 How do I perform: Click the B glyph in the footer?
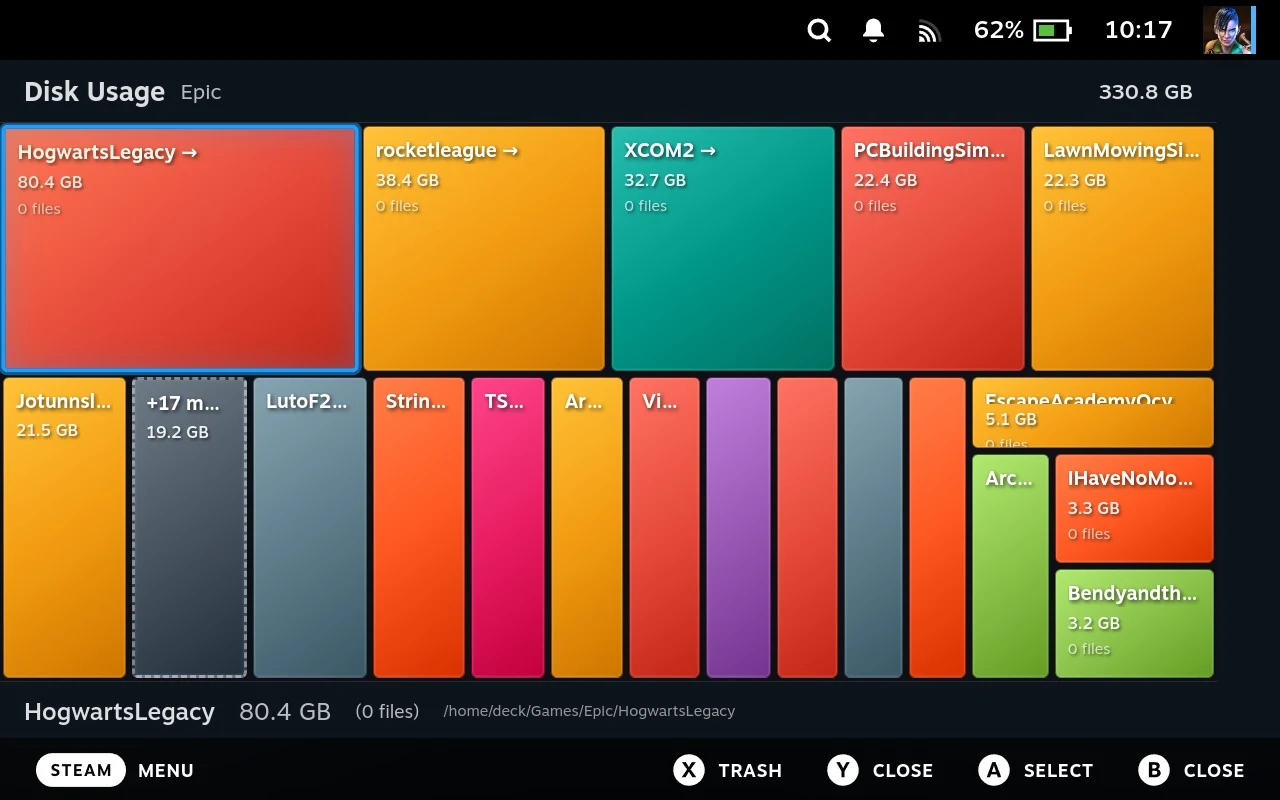(1154, 770)
